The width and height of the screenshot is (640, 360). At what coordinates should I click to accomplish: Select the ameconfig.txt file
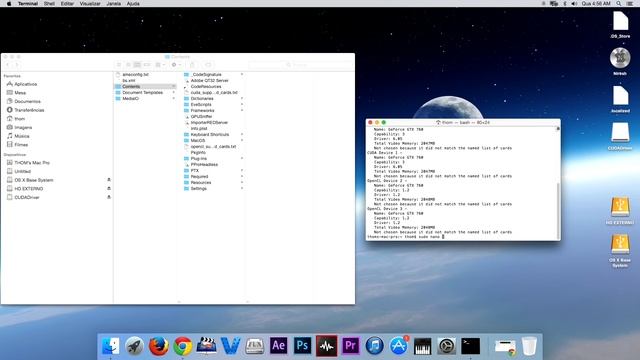[135, 74]
